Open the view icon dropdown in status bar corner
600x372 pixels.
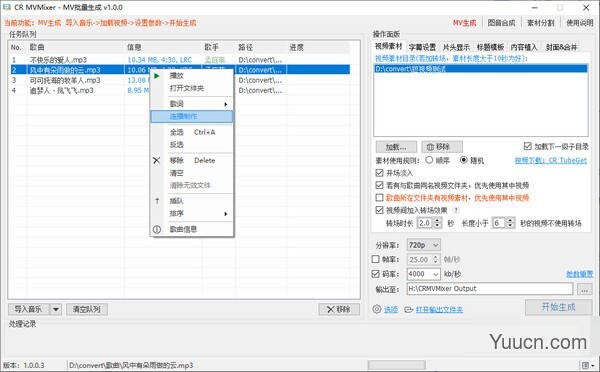pyautogui.click(x=589, y=365)
